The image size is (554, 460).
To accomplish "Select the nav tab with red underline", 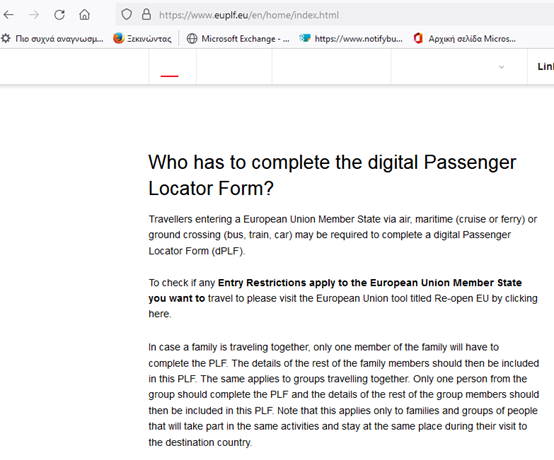I will coord(172,67).
